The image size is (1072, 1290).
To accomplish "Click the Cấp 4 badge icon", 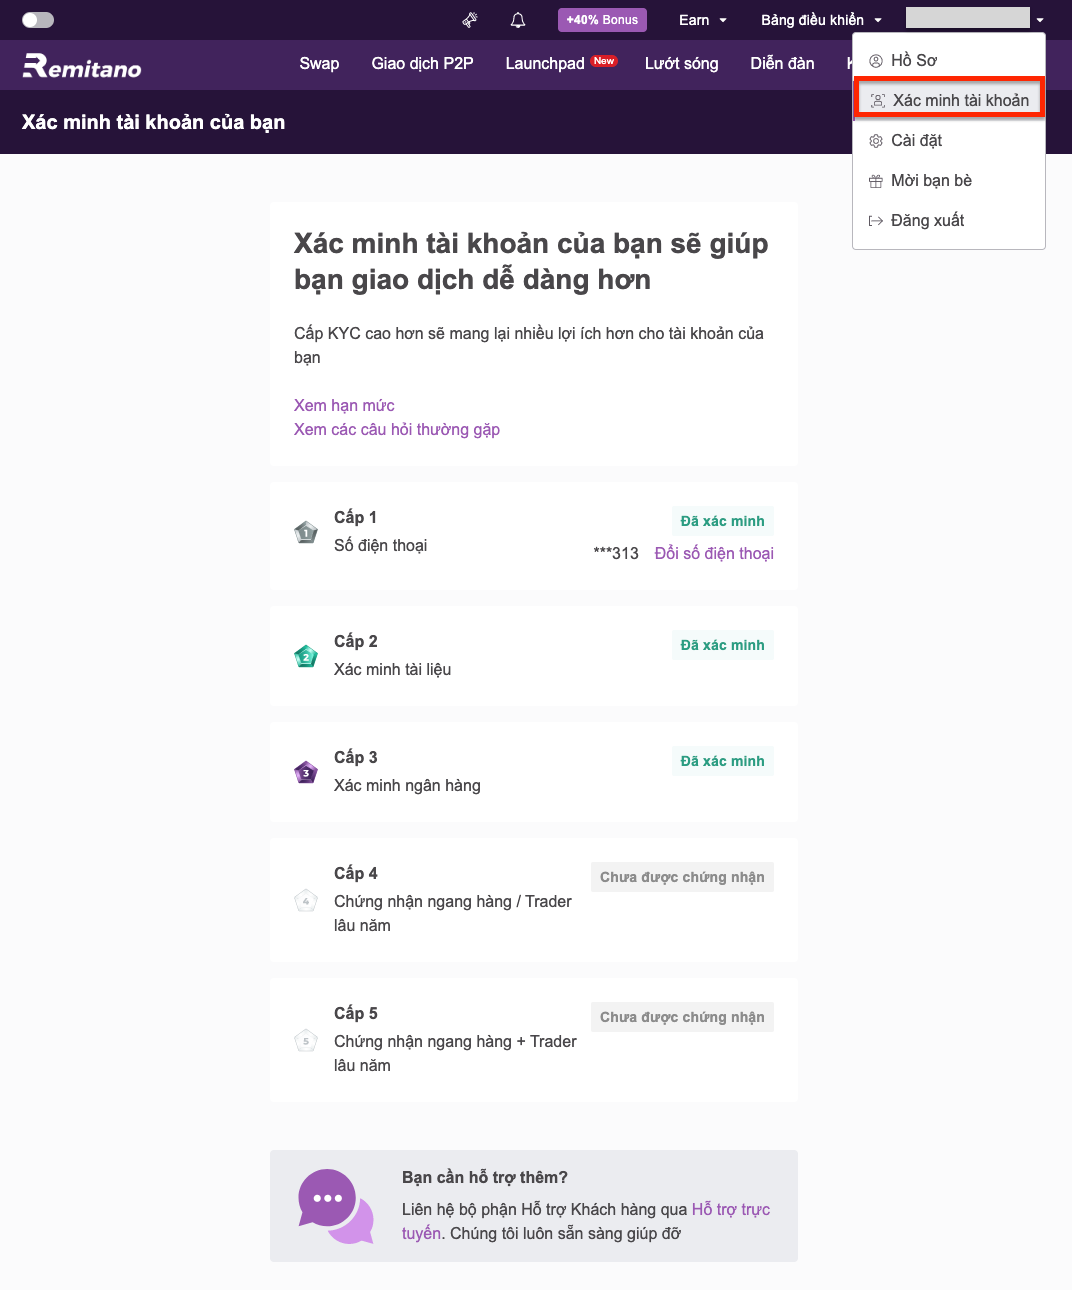I will [x=306, y=900].
